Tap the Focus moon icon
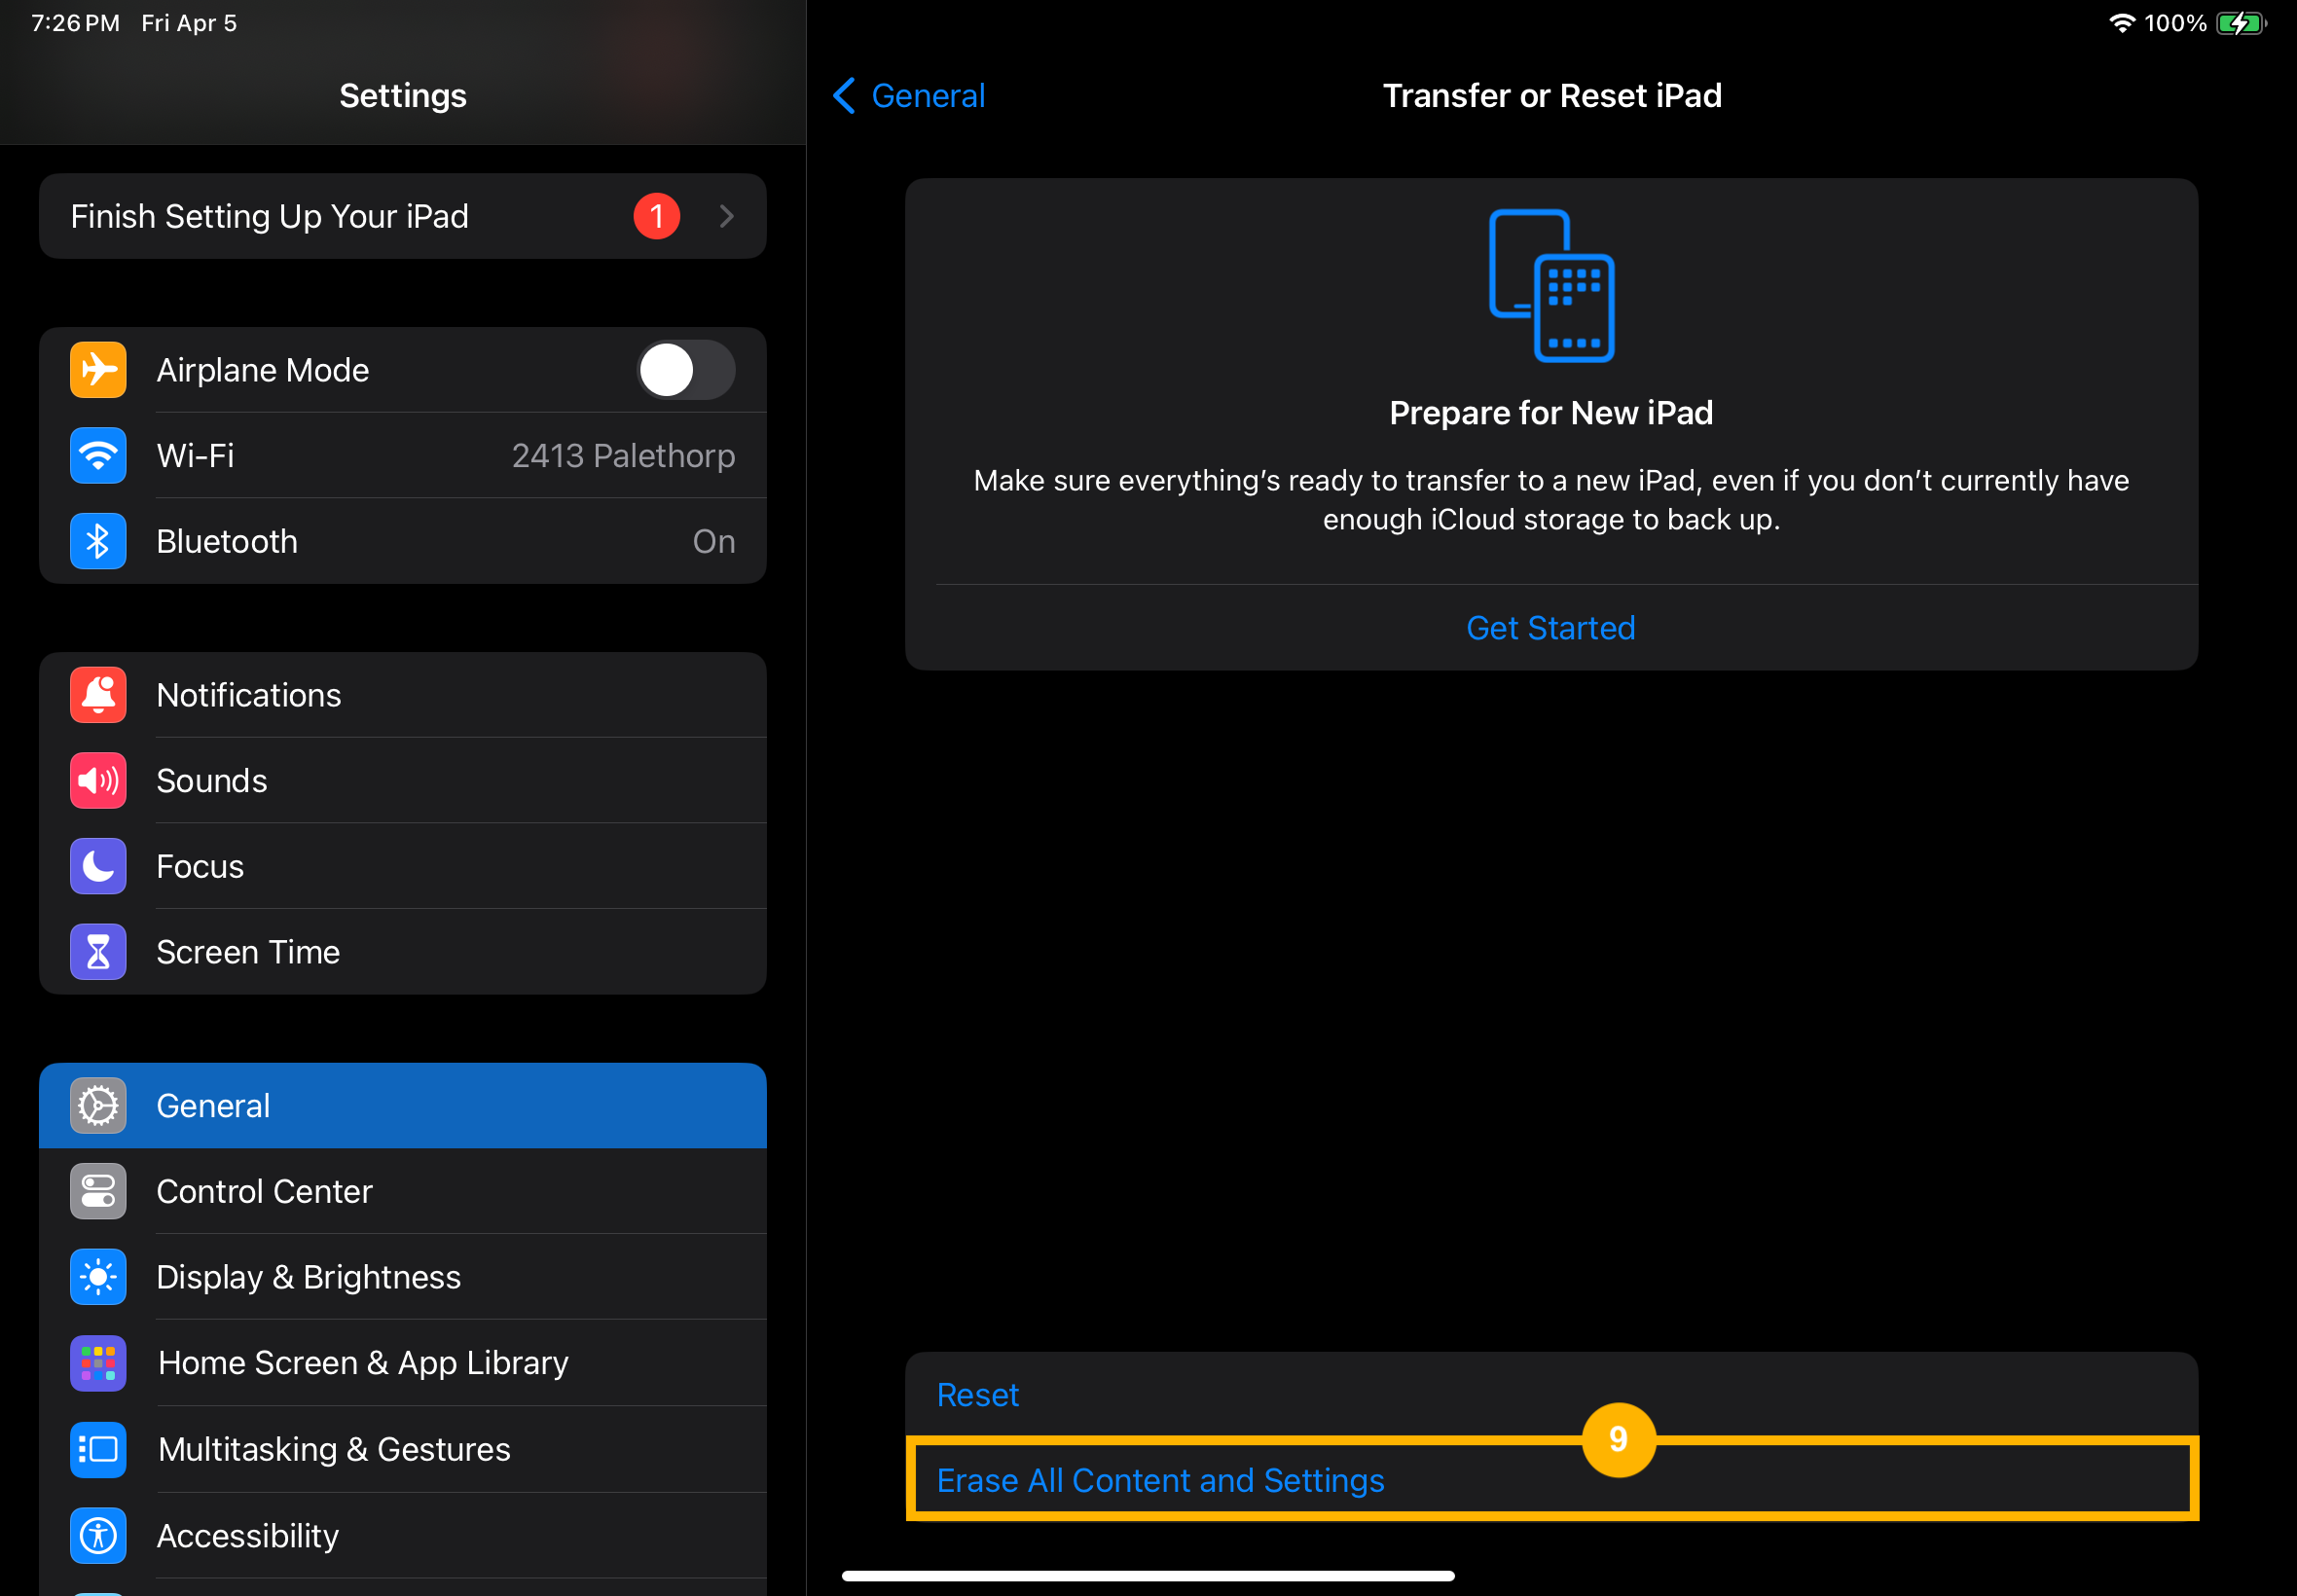Screen dimensions: 2297x1596 (x=98, y=866)
